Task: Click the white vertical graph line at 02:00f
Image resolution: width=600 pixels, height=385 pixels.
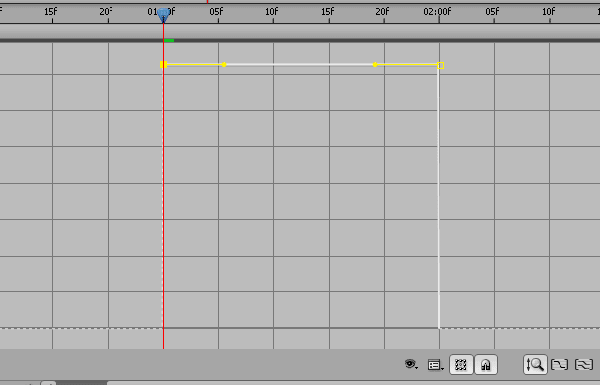Action: (x=439, y=198)
